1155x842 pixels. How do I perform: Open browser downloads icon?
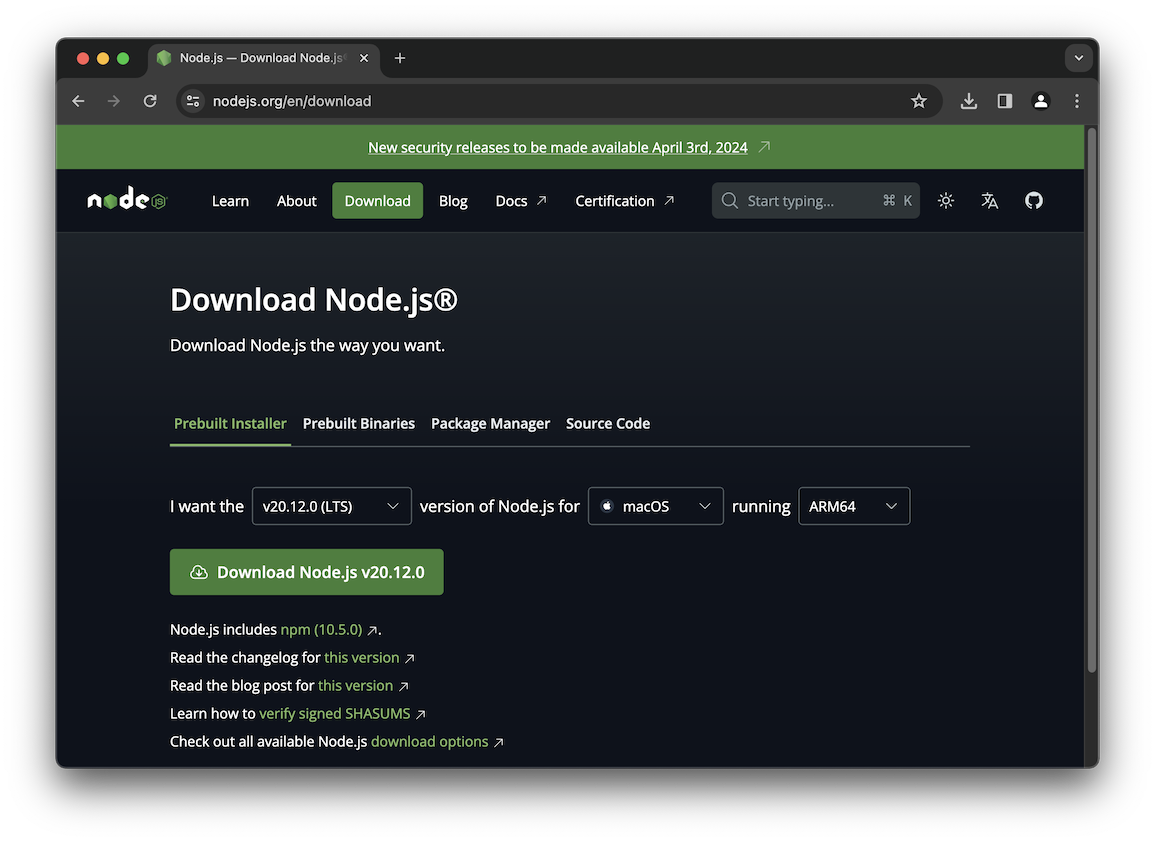(969, 101)
